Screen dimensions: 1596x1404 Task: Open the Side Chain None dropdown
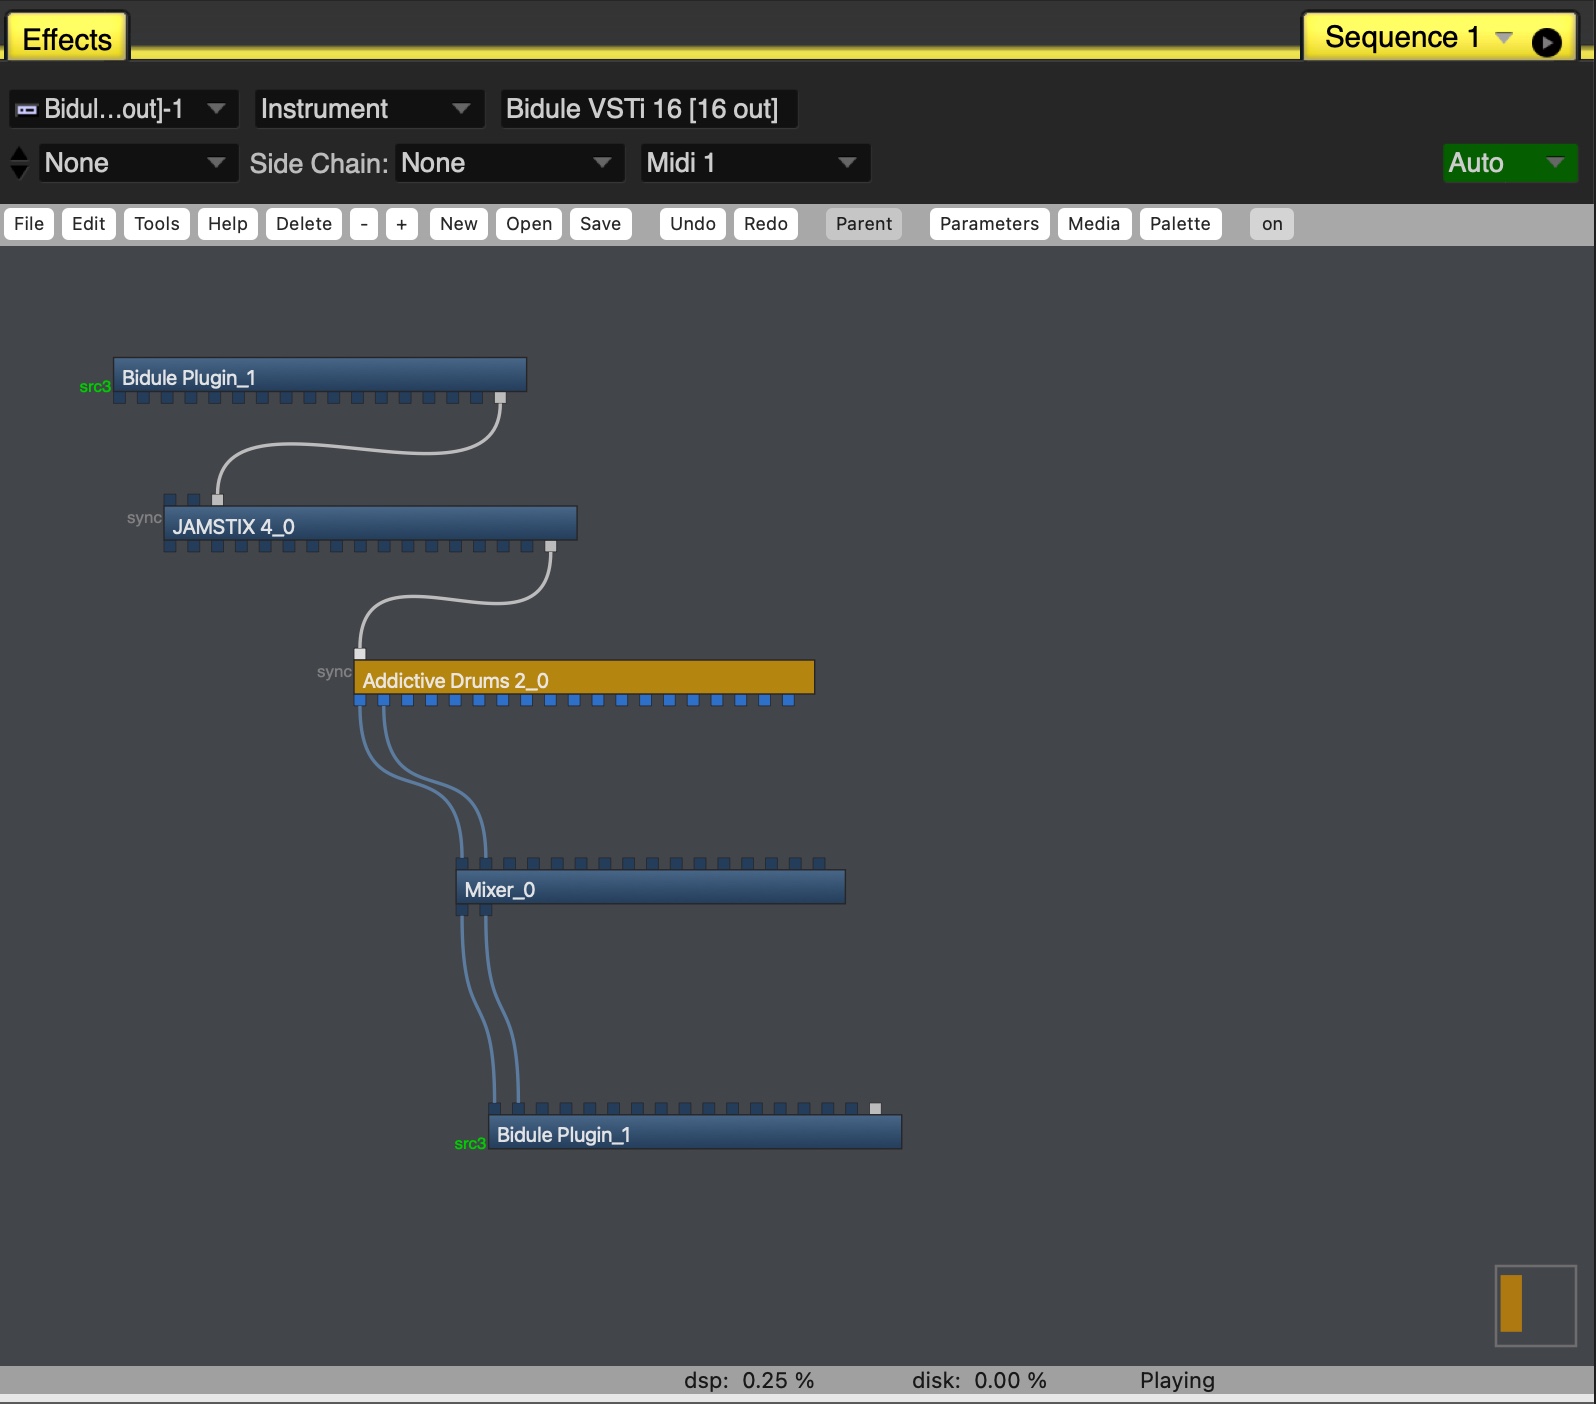(510, 163)
